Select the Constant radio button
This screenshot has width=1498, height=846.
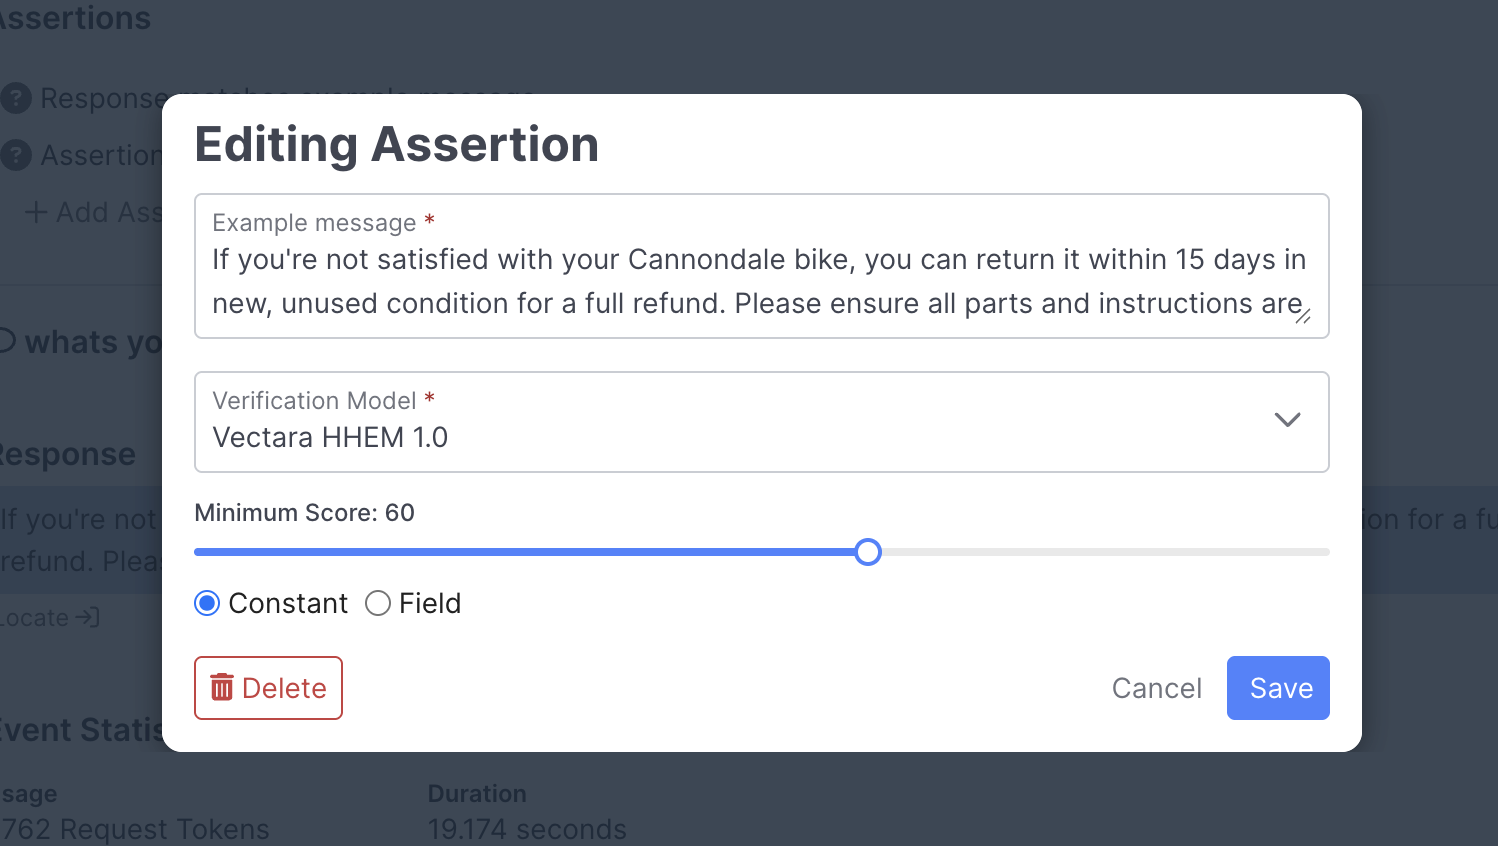207,603
